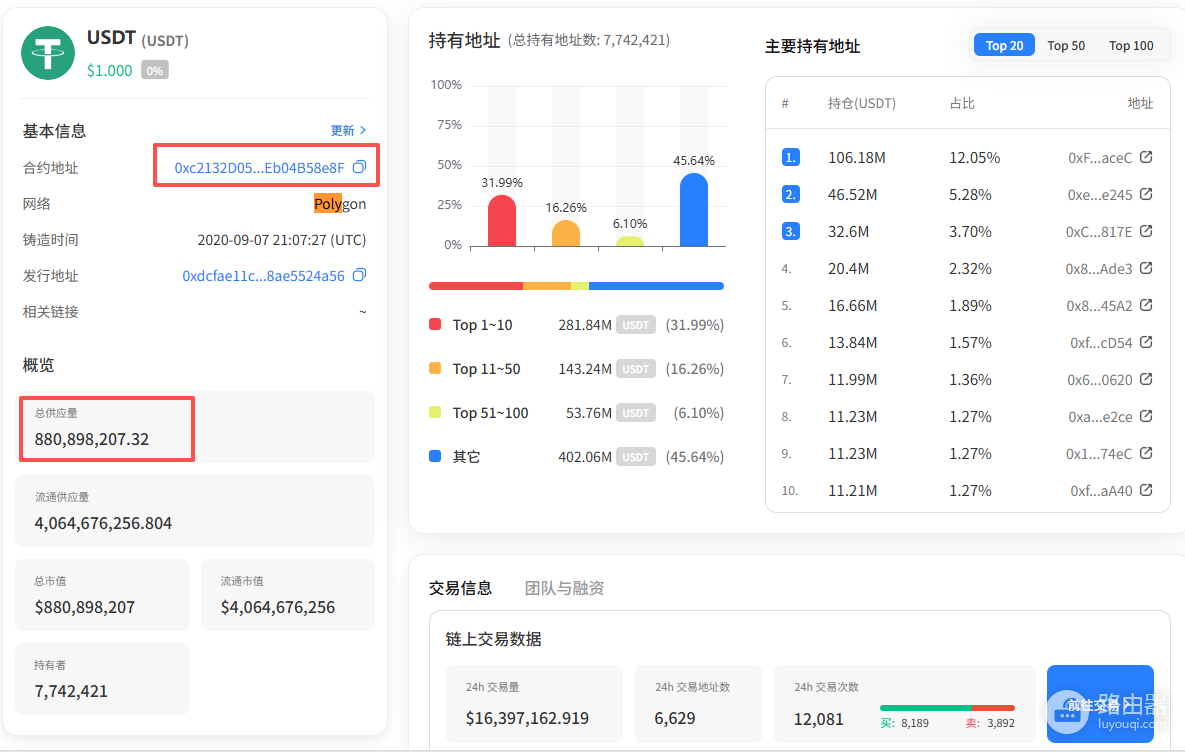Viewport: 1185px width, 752px height.
Task: Click the 更新 link with chevron
Action: [x=348, y=130]
